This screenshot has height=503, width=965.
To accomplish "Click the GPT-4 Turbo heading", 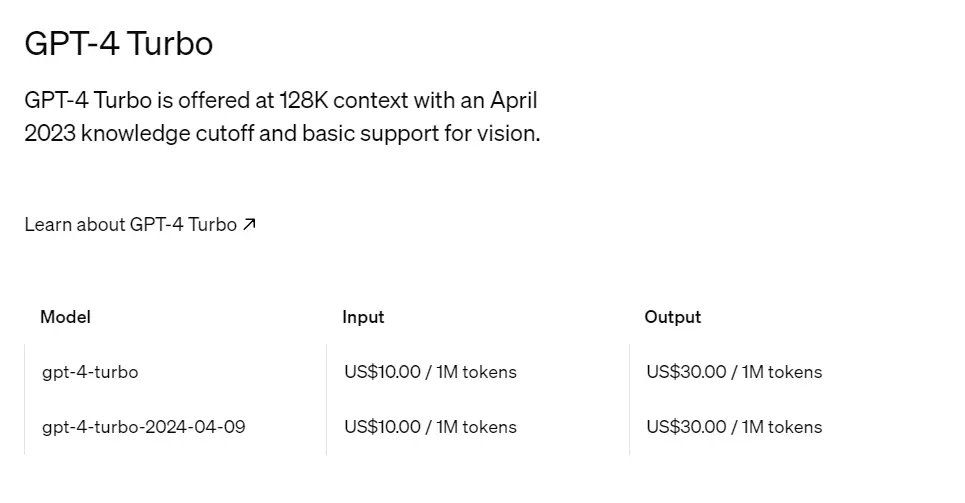I will (118, 43).
